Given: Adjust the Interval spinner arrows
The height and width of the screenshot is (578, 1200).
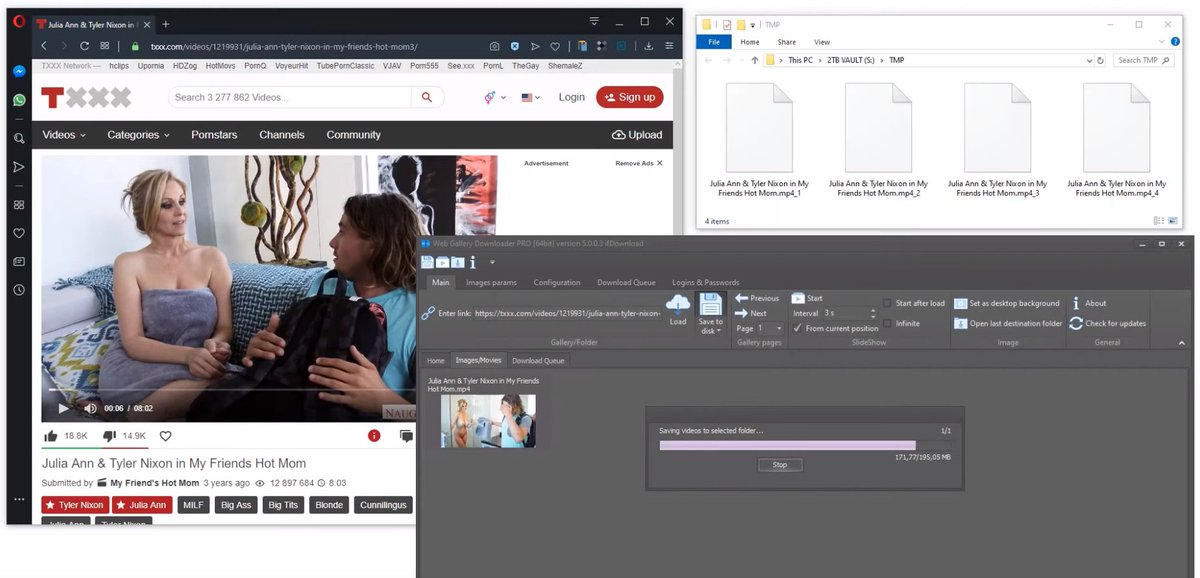Looking at the screenshot, I should tap(874, 313).
